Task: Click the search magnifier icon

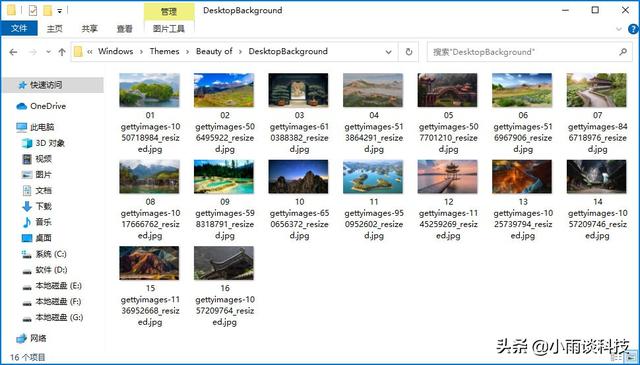Action: (x=623, y=52)
